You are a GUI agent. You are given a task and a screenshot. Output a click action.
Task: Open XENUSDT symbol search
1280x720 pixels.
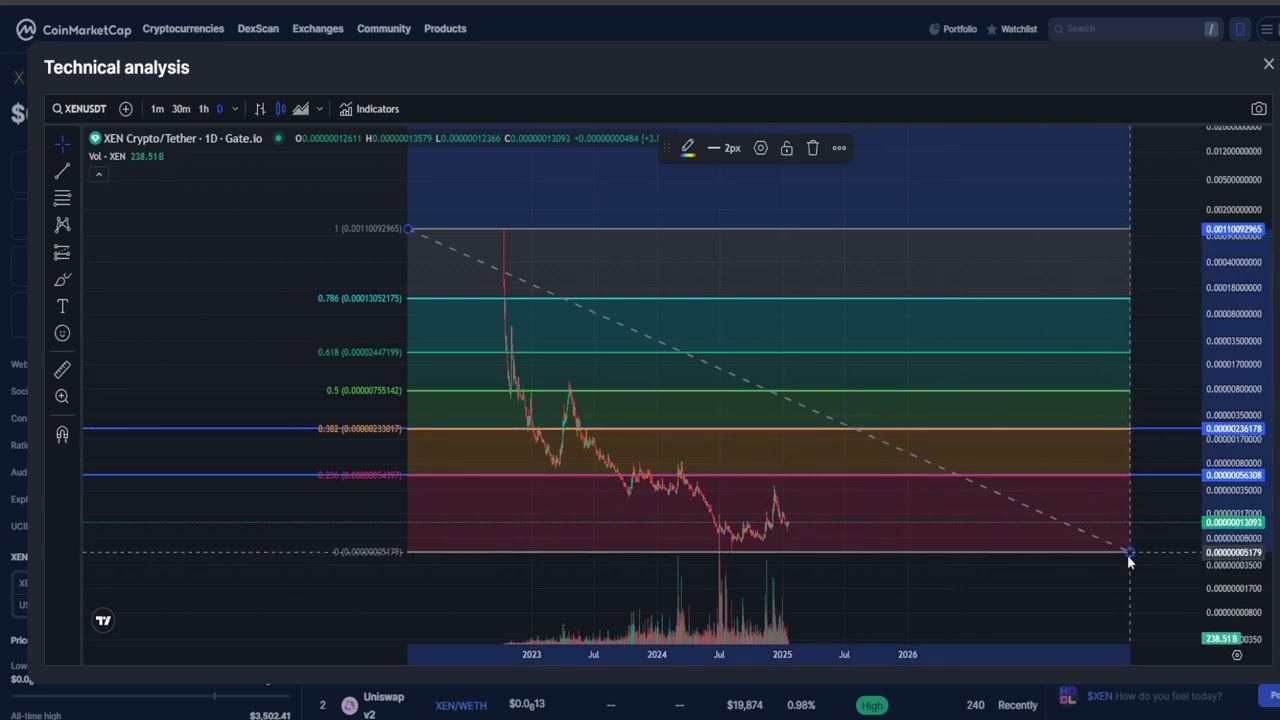tap(79, 109)
